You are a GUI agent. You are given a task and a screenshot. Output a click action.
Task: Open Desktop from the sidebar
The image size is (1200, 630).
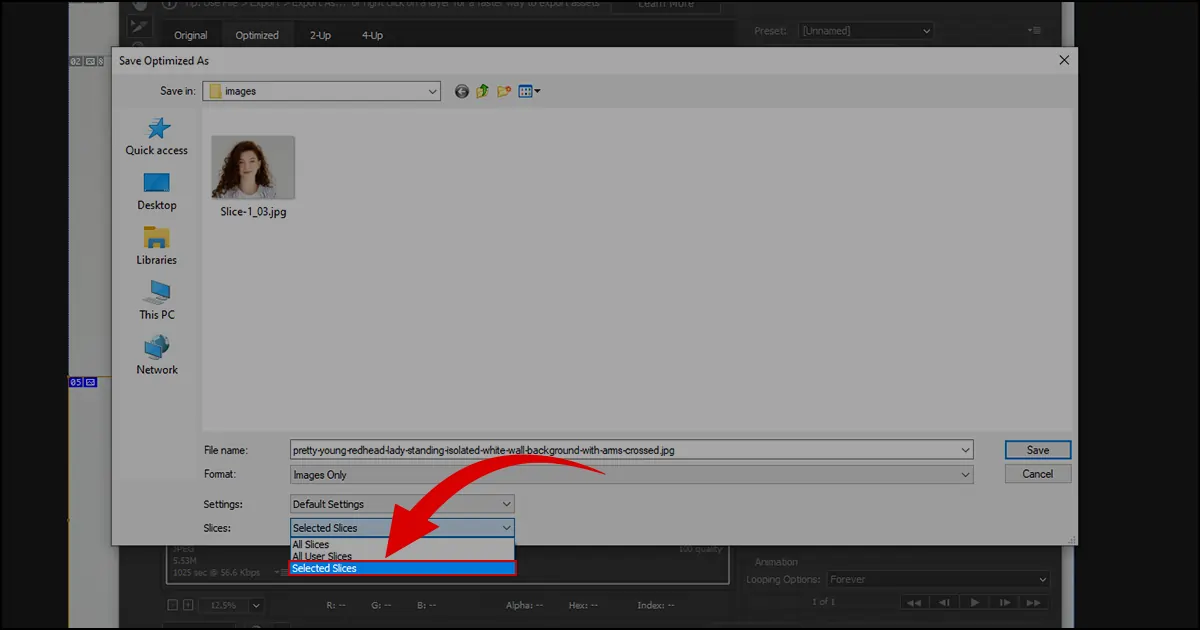[156, 192]
